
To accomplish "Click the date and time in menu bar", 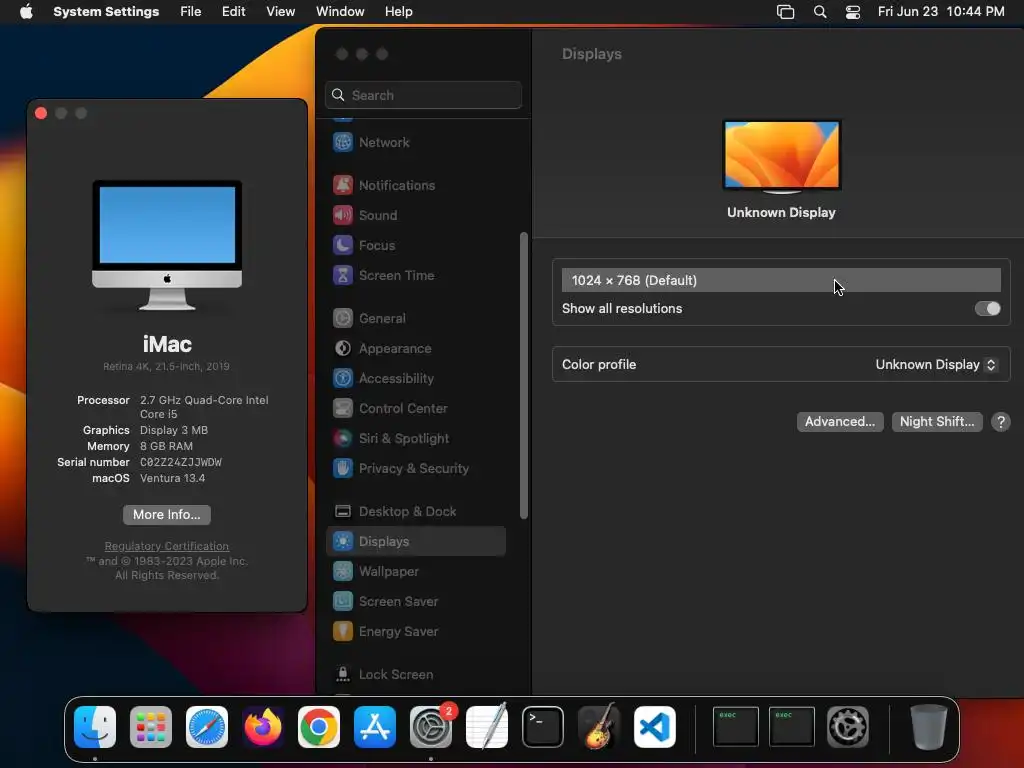I will (x=940, y=12).
